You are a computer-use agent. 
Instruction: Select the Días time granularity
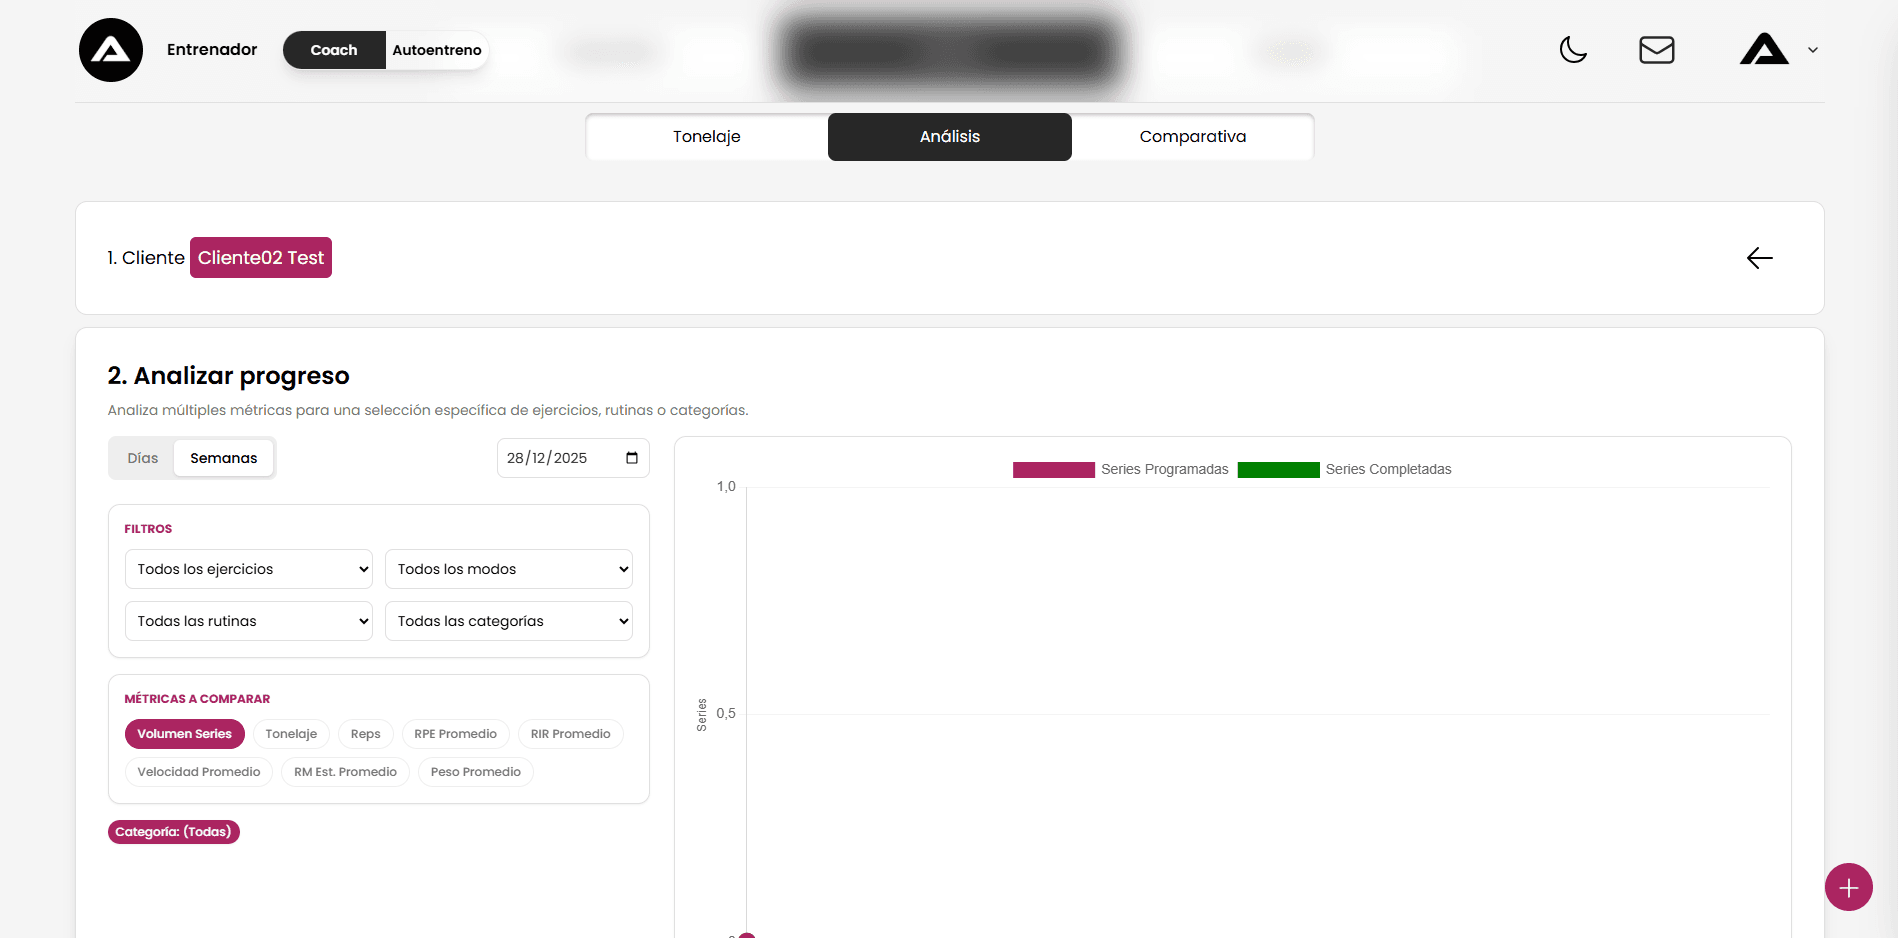(142, 458)
